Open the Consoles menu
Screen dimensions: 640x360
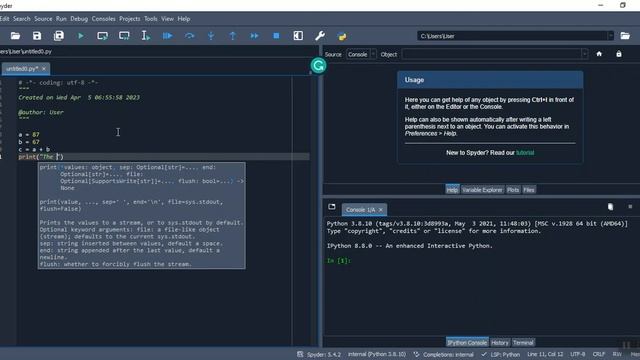coord(104,19)
